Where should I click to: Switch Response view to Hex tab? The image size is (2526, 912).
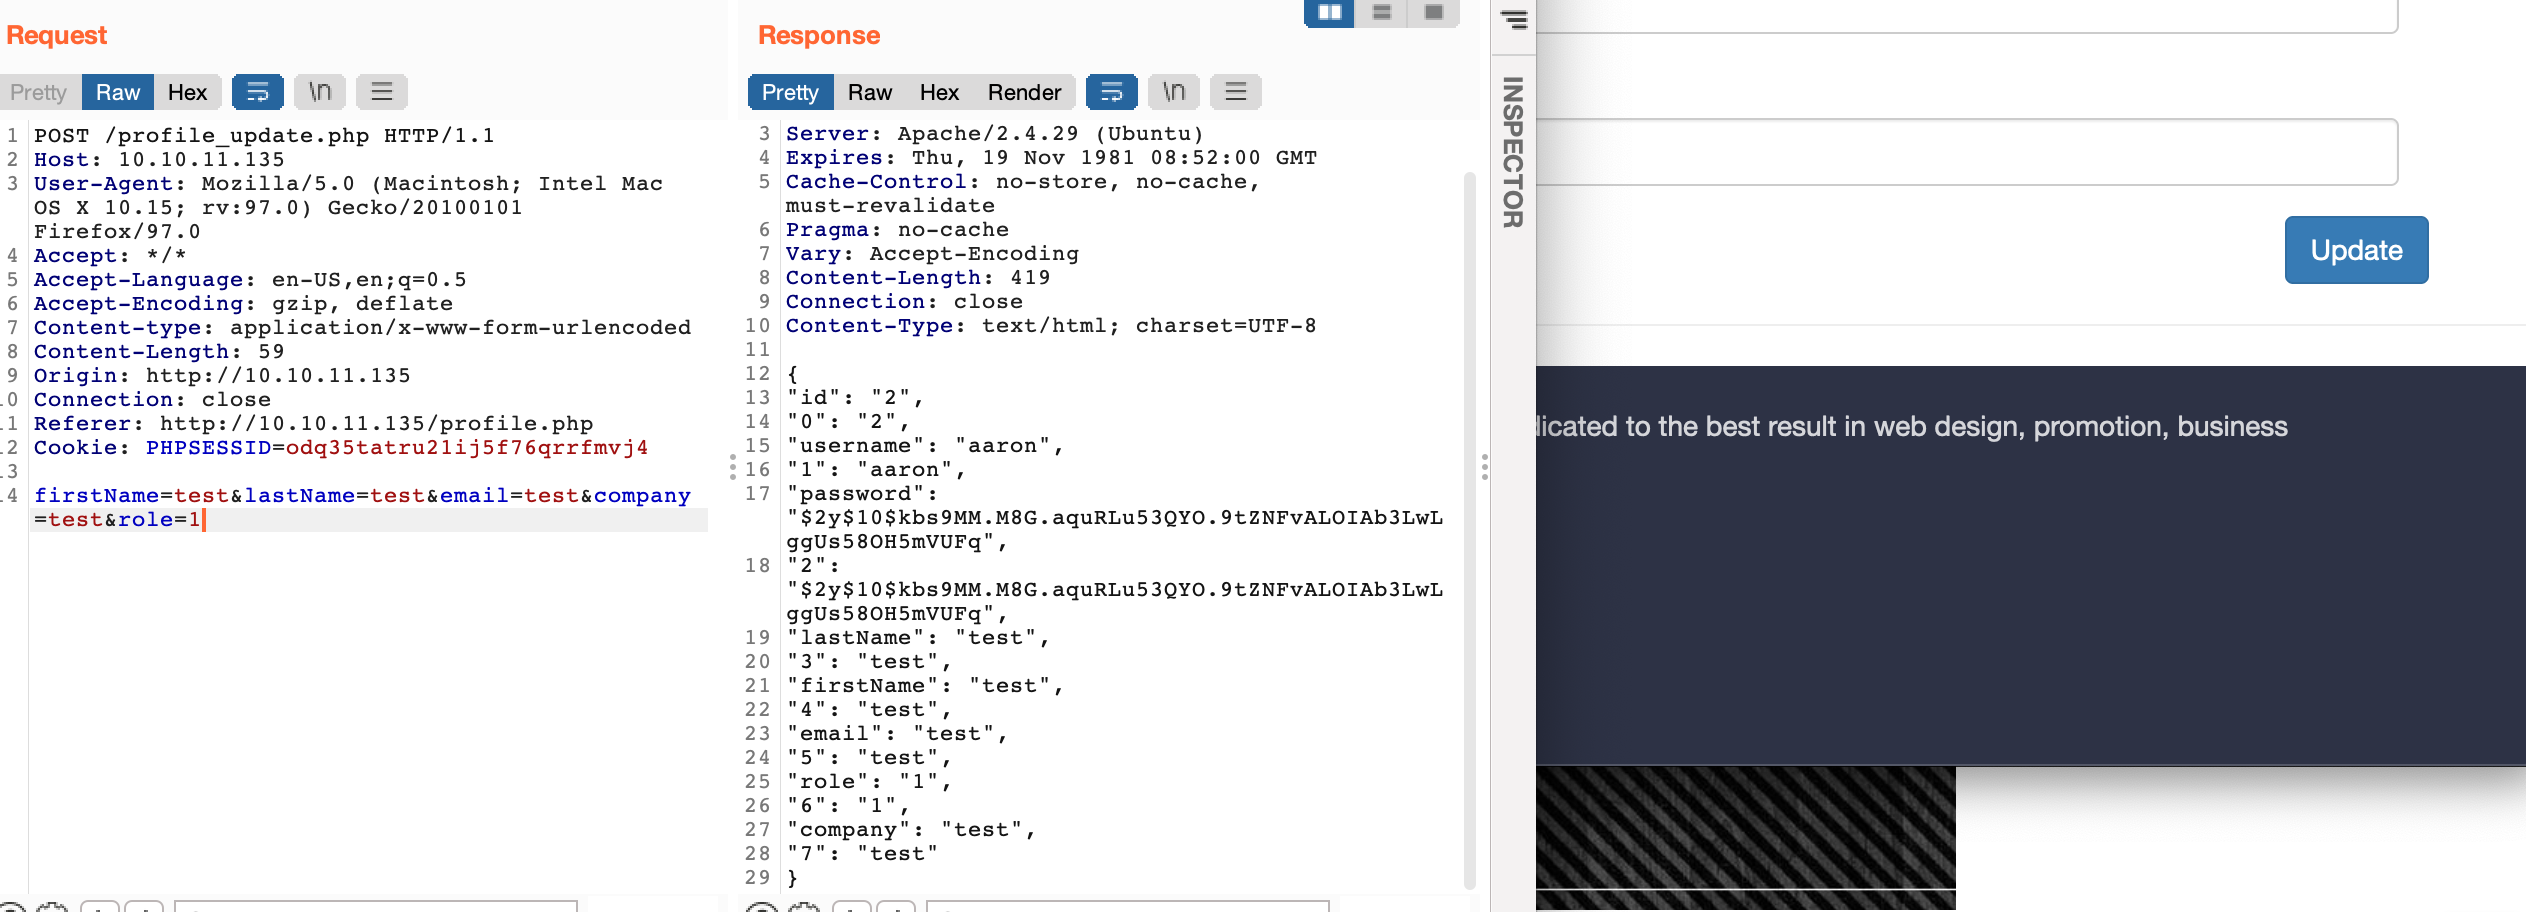(x=939, y=92)
